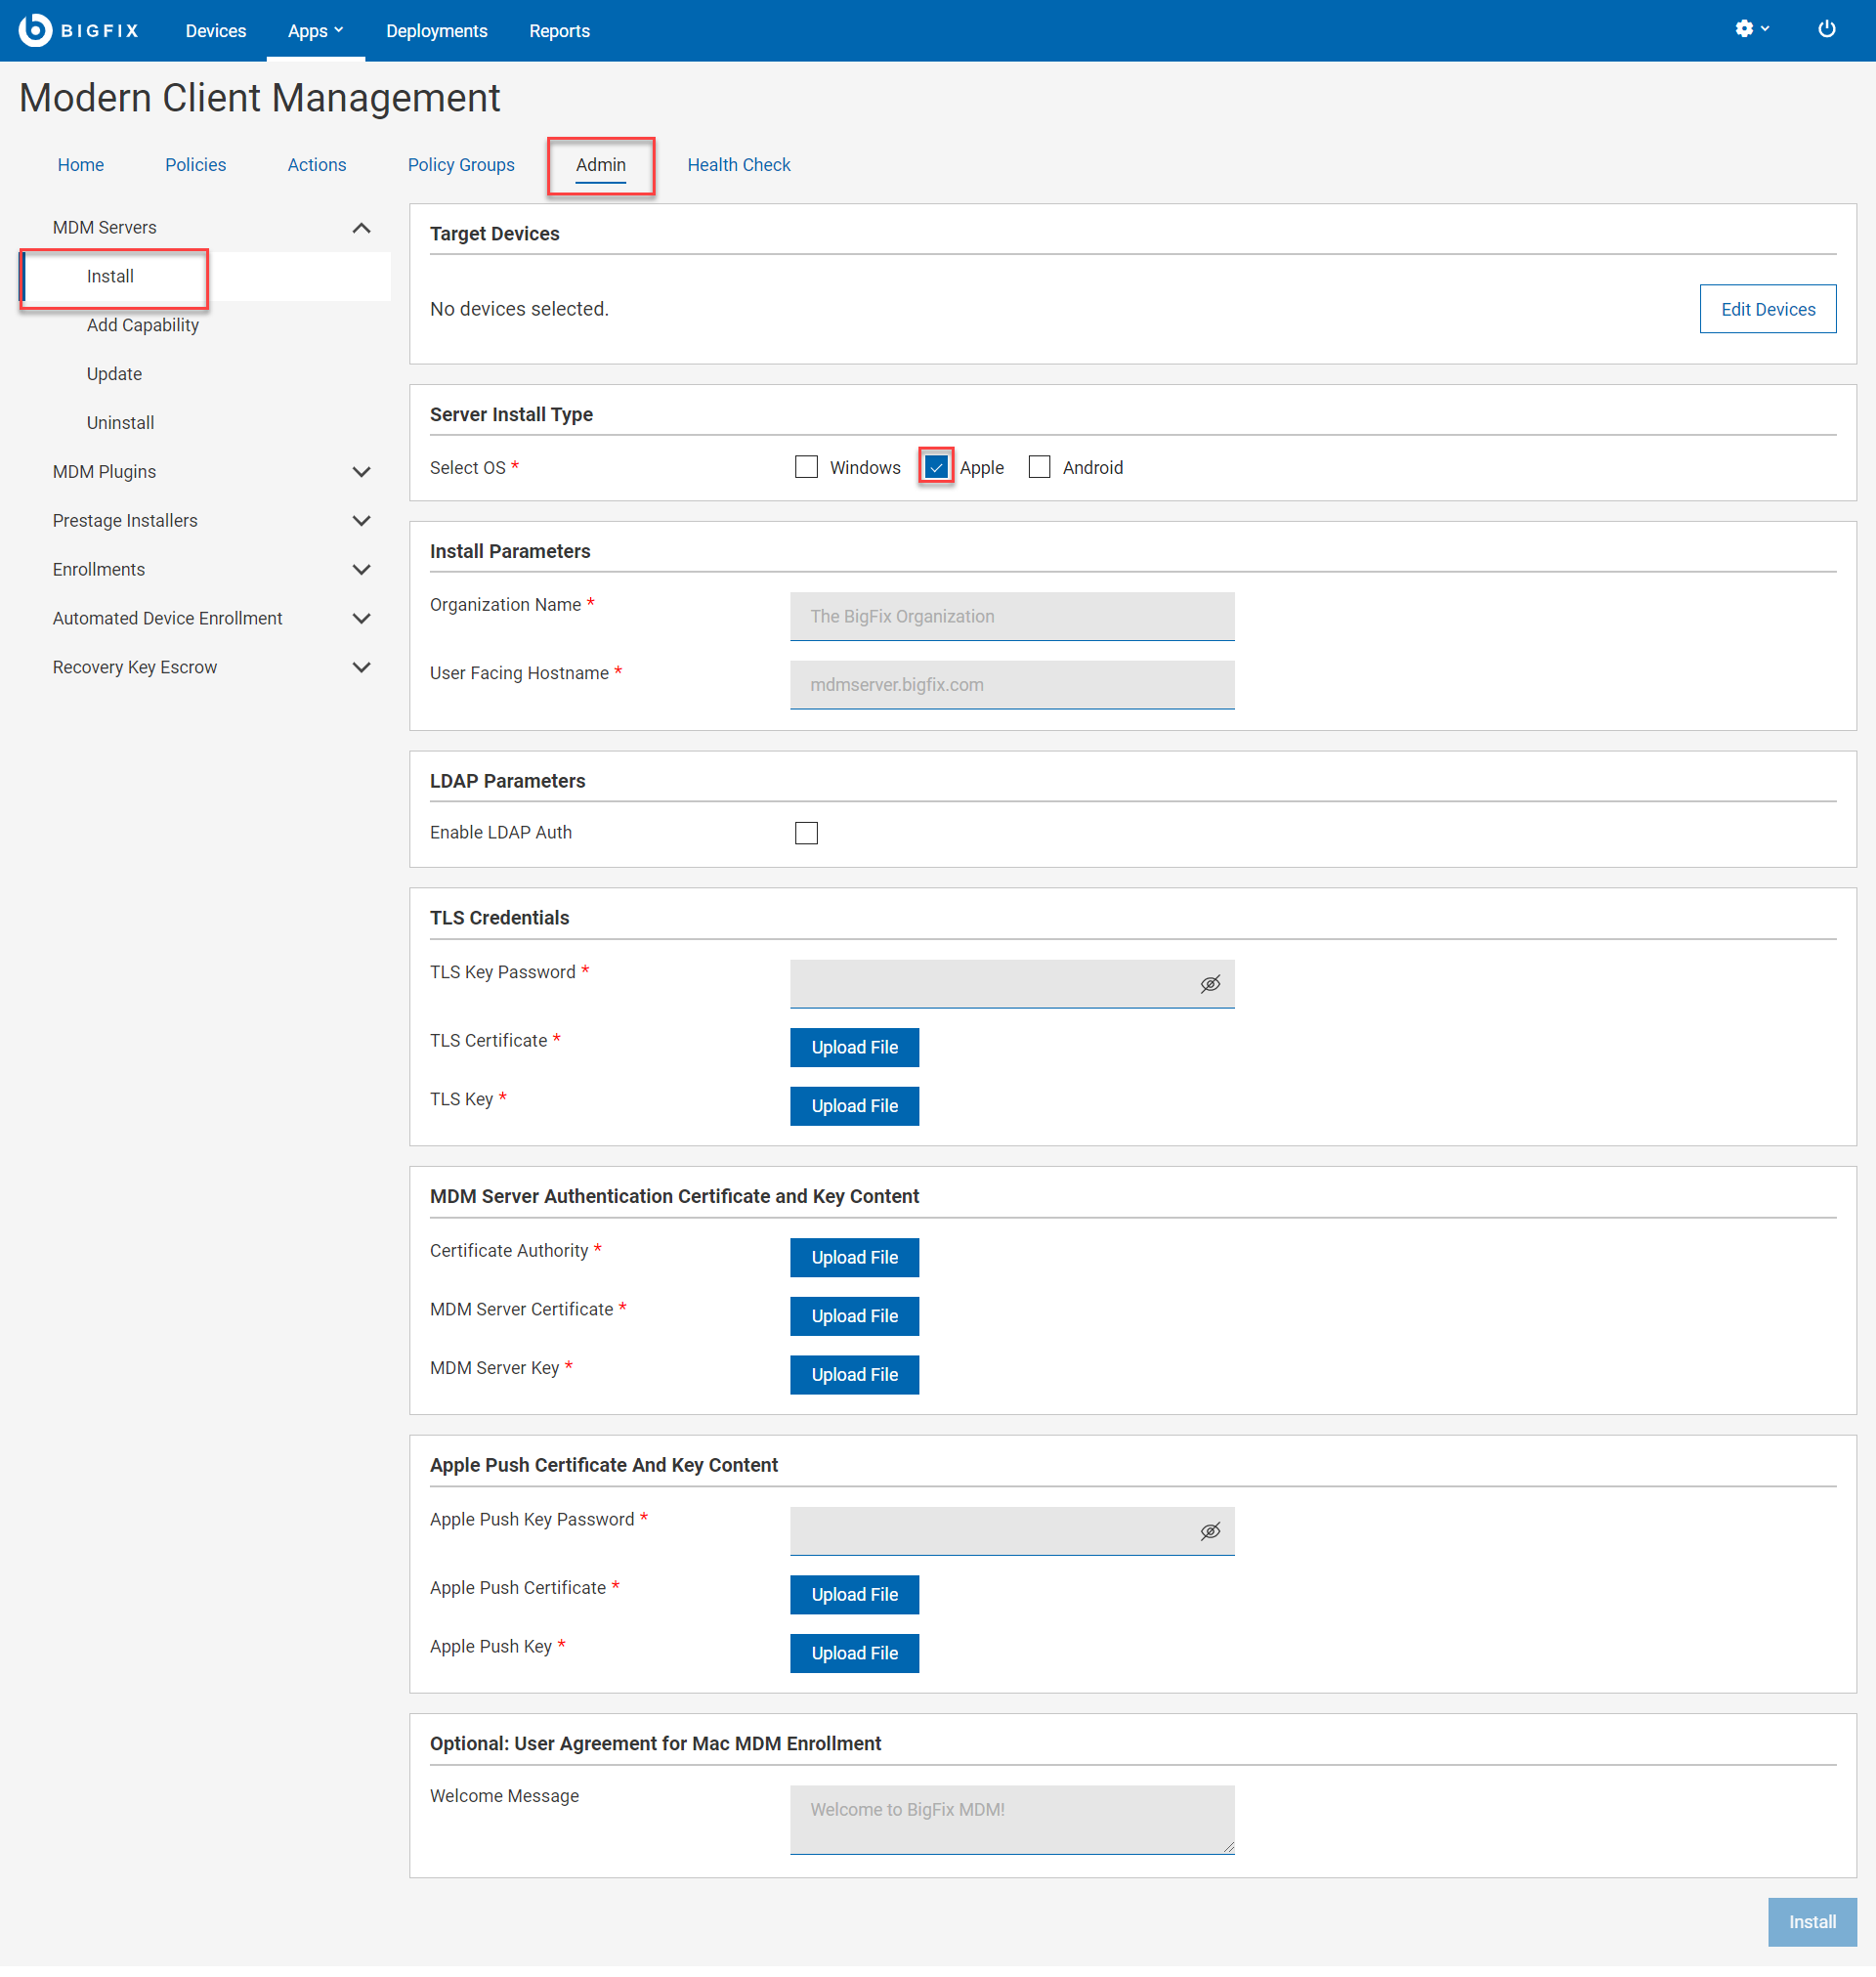The width and height of the screenshot is (1876, 1977).
Task: Check the Windows OS checkbox
Action: click(806, 467)
